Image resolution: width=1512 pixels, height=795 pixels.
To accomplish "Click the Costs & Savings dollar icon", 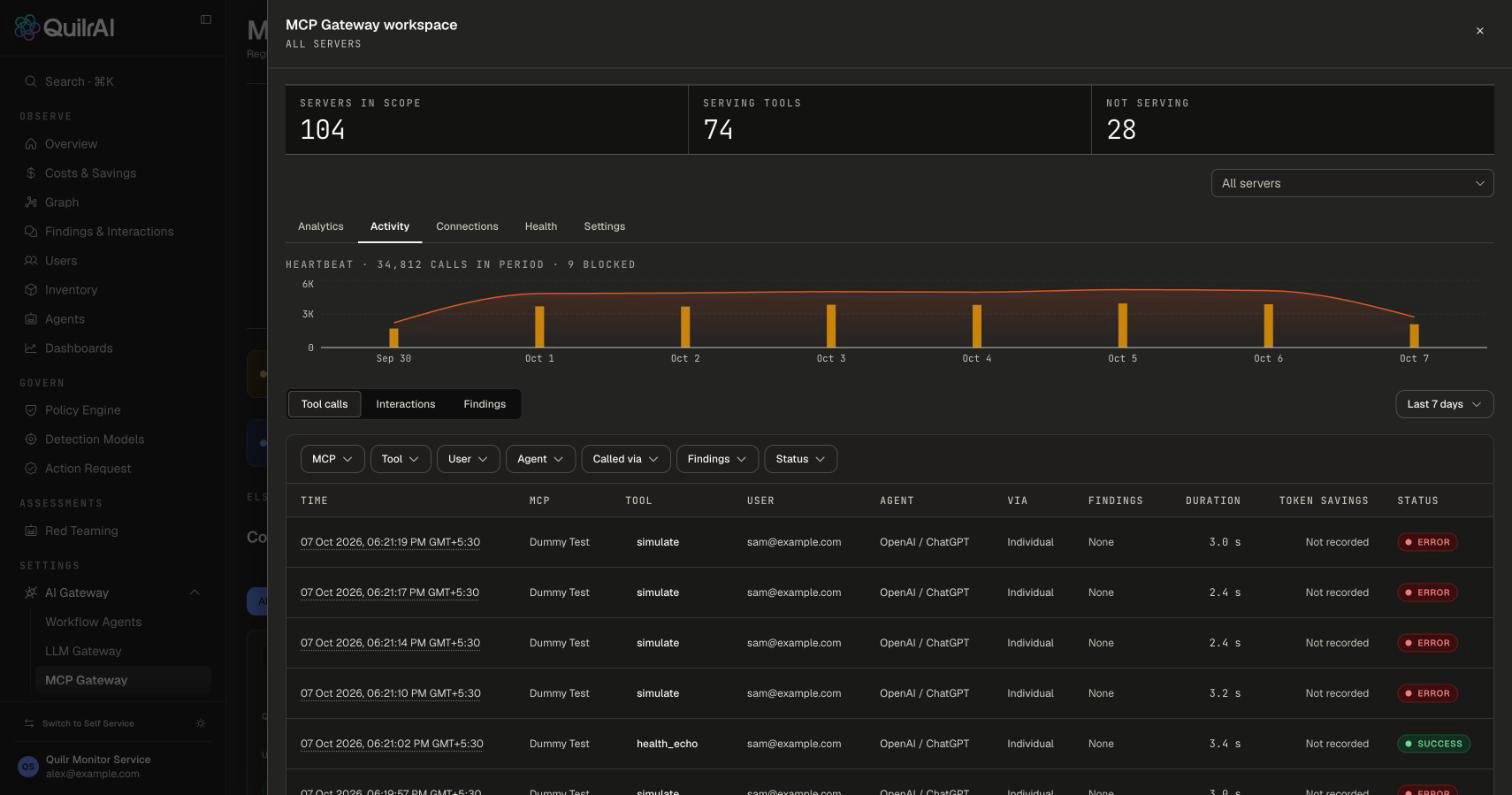I will coord(31,173).
